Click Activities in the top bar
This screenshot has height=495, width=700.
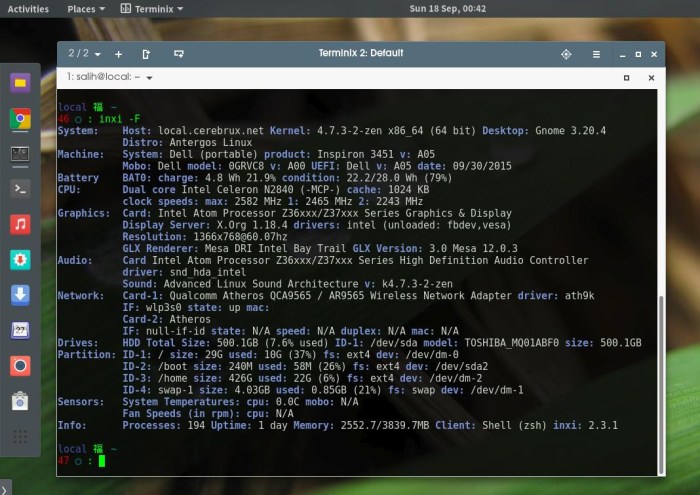pos(28,9)
